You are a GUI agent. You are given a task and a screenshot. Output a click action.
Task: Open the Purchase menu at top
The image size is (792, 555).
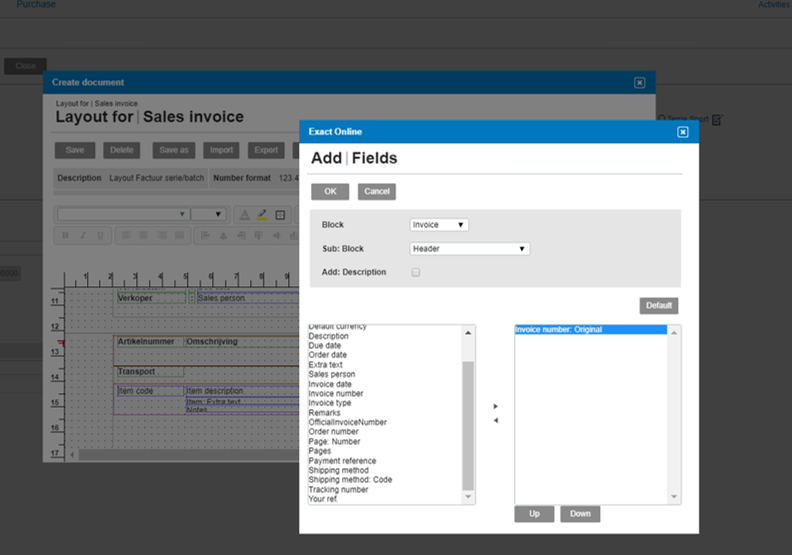pyautogui.click(x=36, y=4)
